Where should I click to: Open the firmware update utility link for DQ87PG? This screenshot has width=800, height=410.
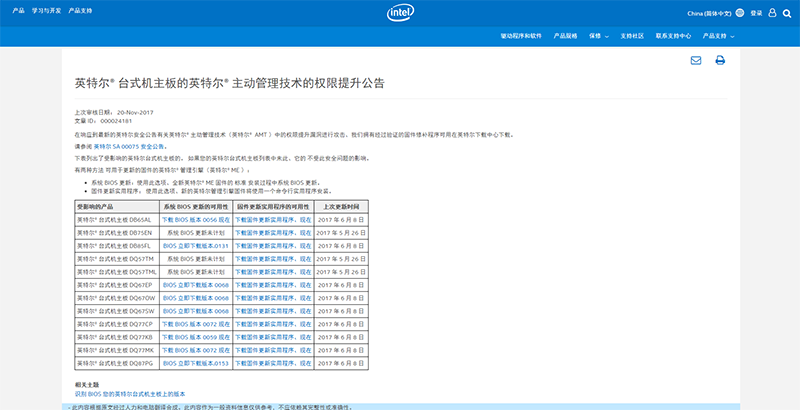273,363
